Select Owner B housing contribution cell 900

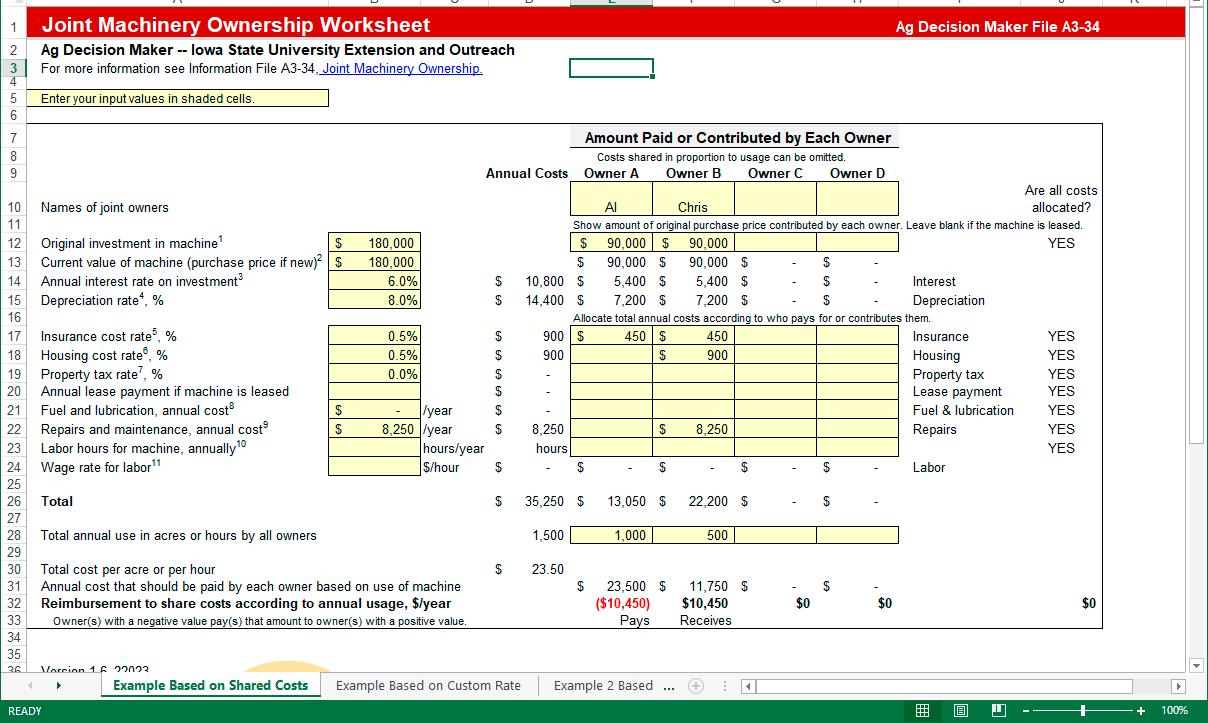click(693, 355)
